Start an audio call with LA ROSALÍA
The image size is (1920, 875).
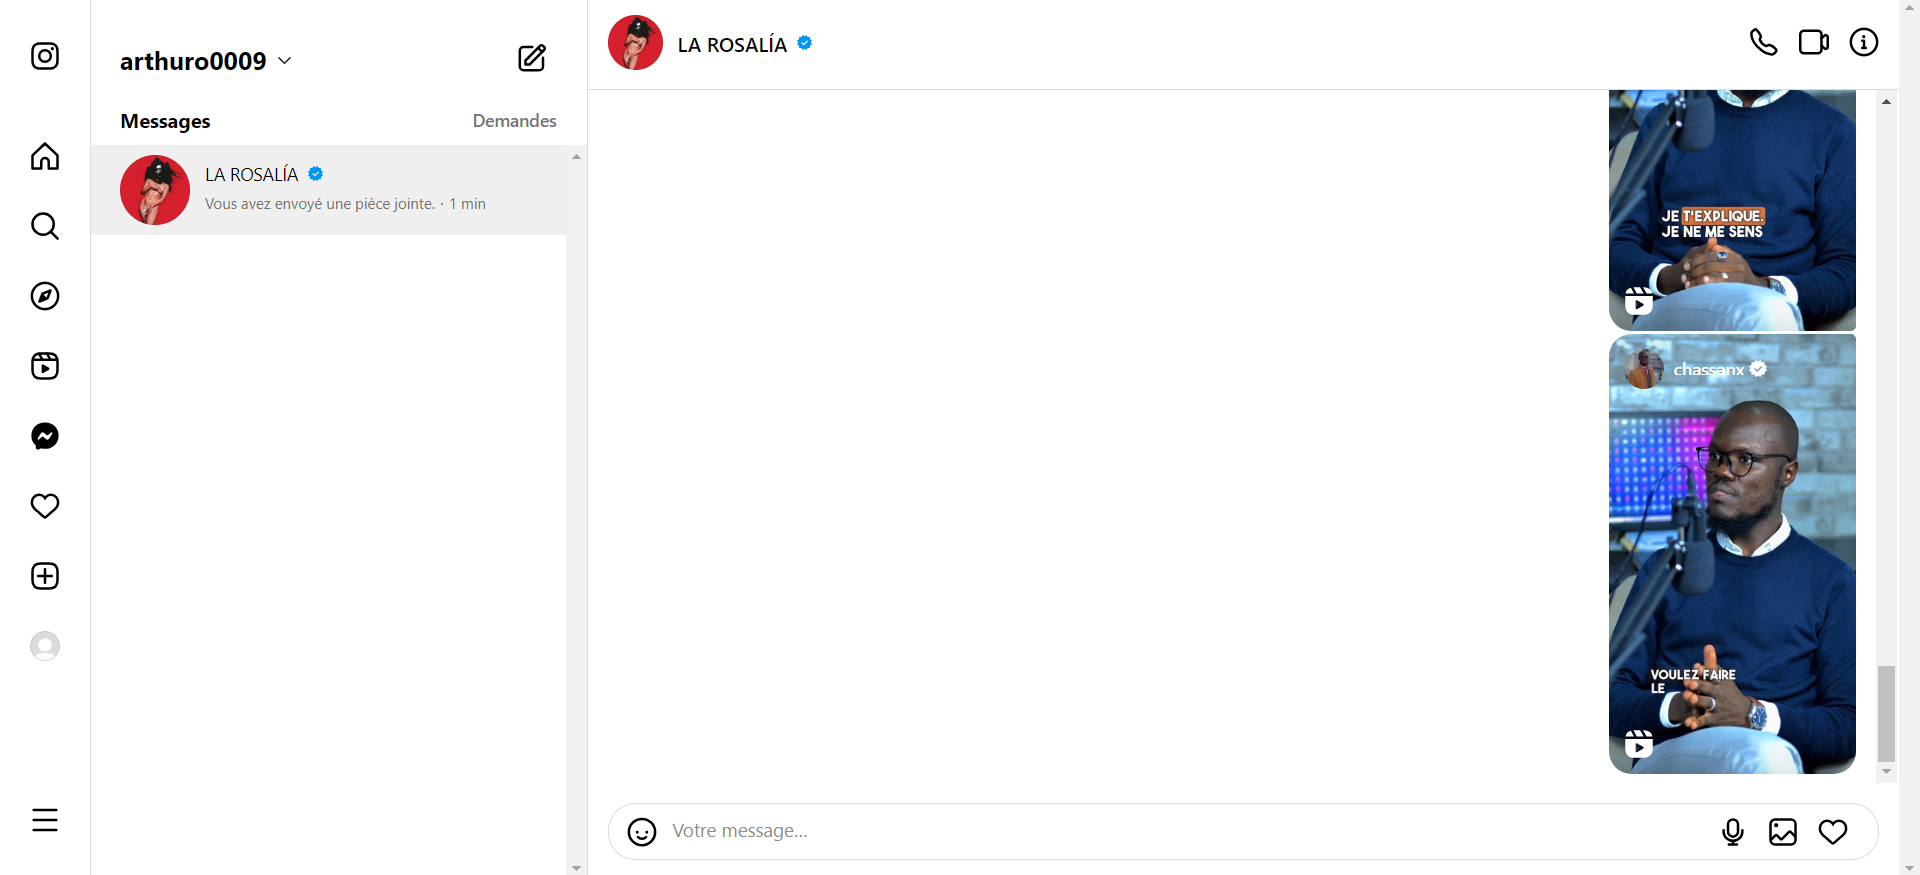1763,43
